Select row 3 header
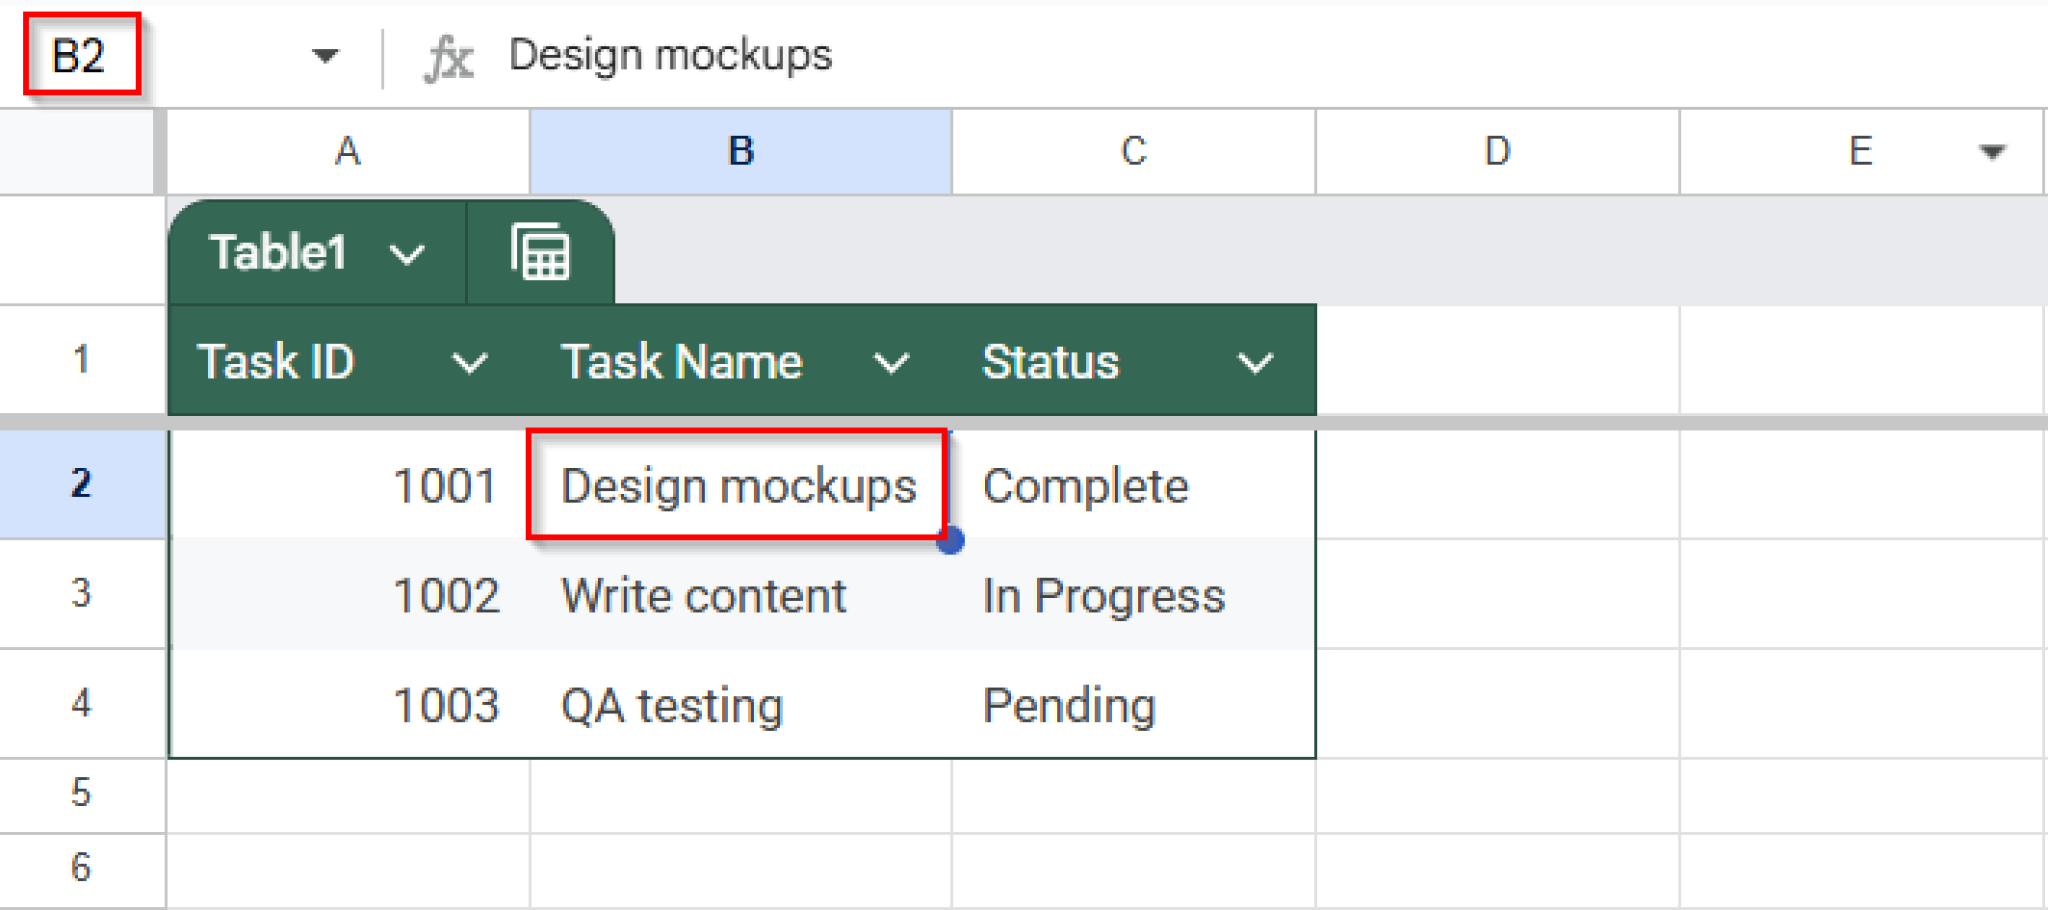 [x=81, y=594]
